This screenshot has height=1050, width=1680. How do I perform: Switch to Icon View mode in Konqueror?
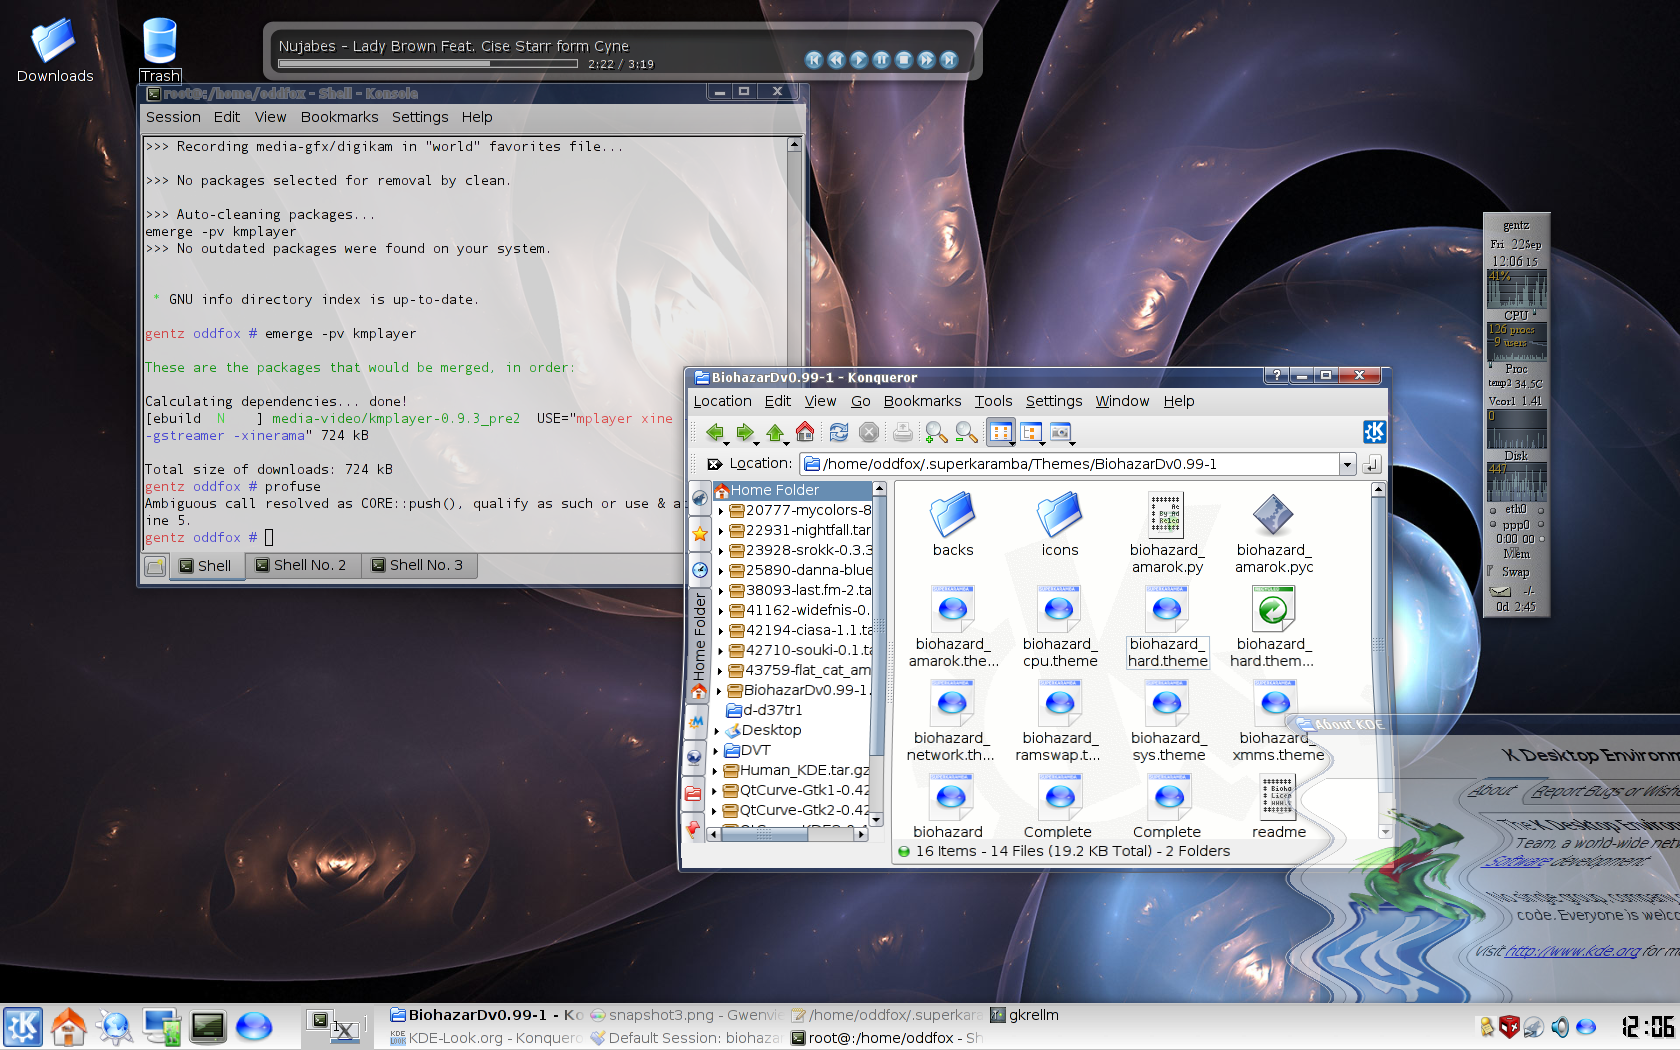tap(1001, 432)
